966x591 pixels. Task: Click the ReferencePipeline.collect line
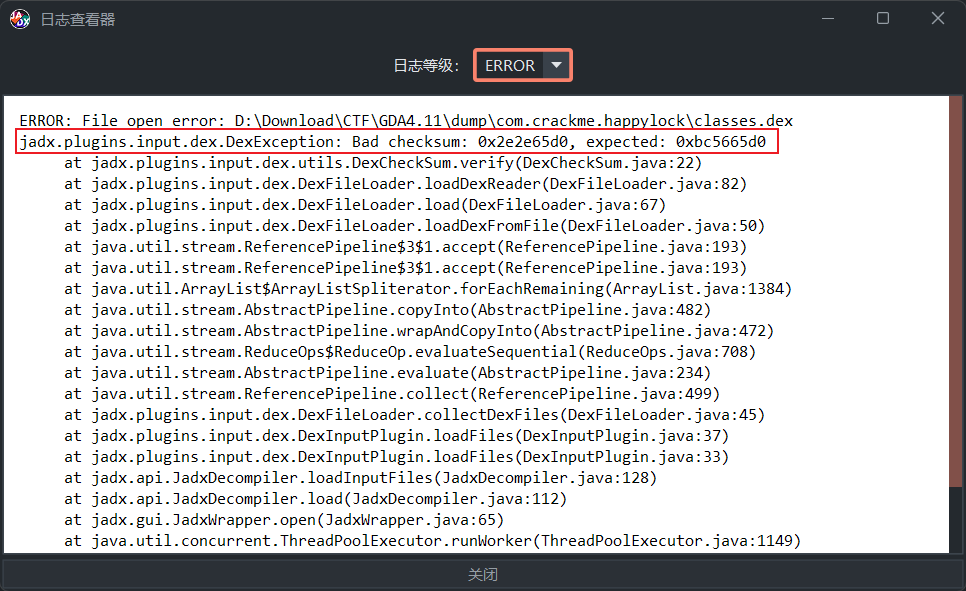392,393
